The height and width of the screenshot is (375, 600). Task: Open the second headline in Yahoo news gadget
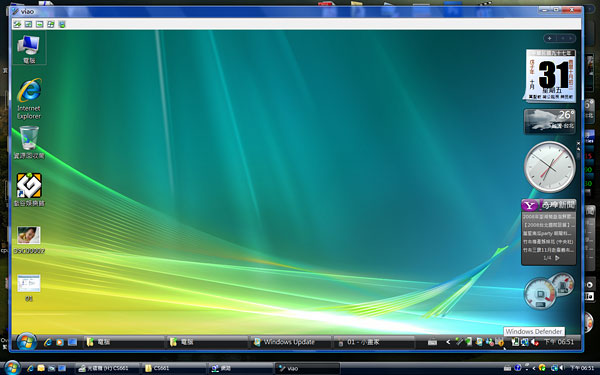pos(549,225)
